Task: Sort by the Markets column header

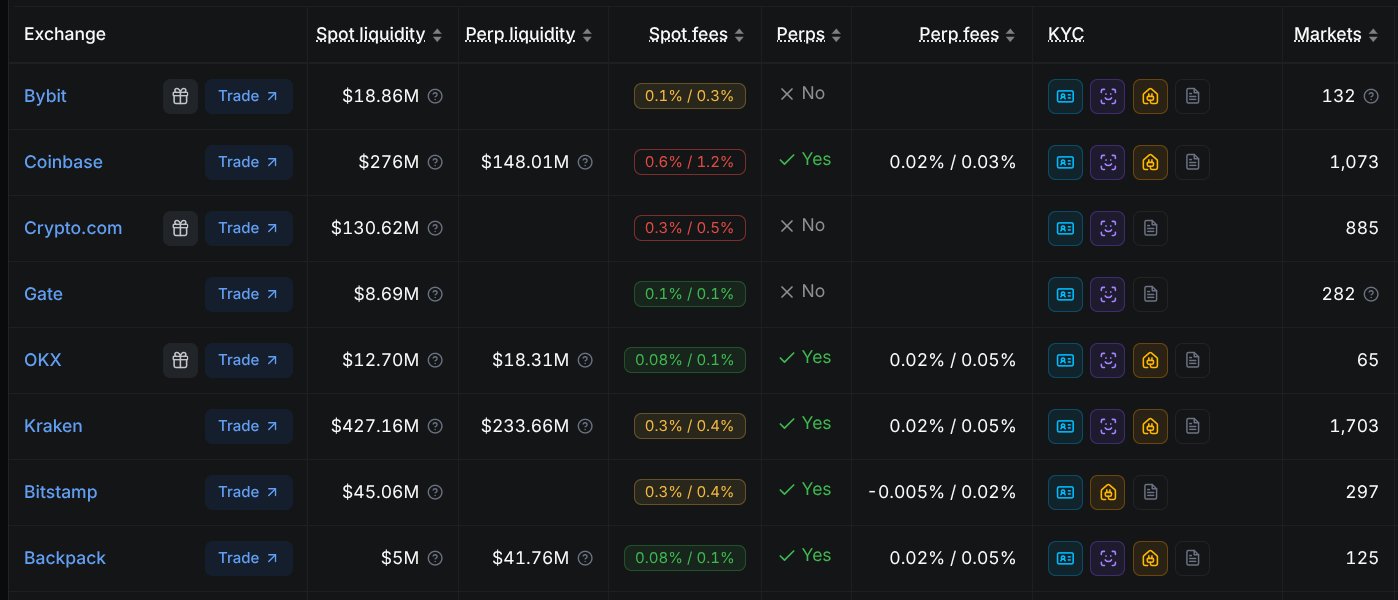Action: point(1336,34)
